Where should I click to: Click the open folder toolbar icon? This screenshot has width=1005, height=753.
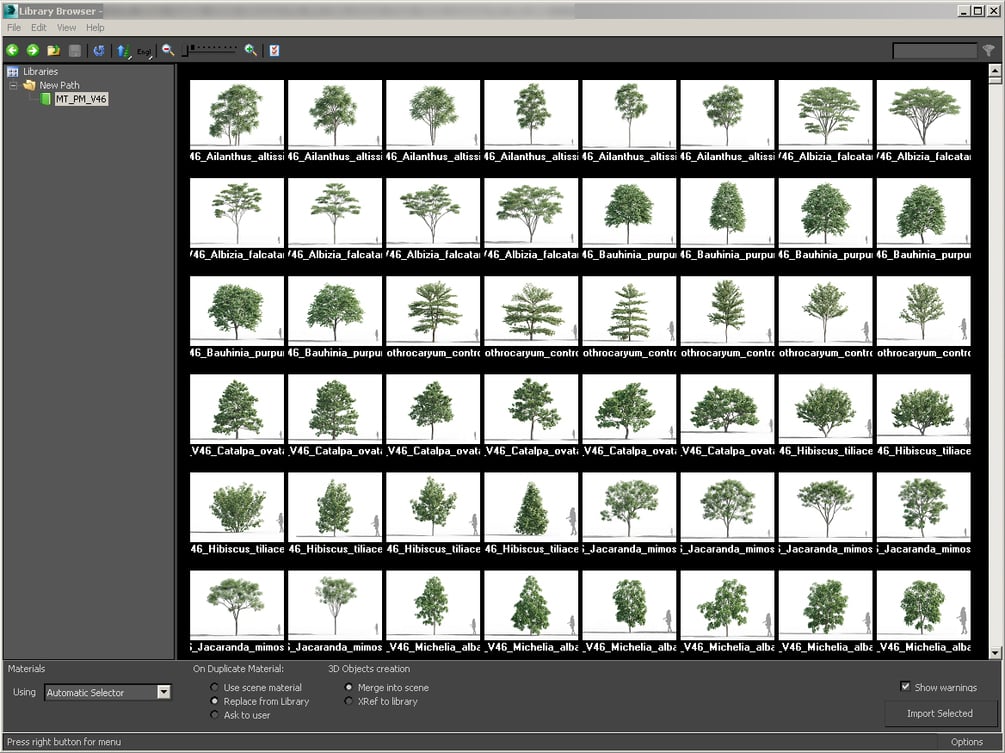54,50
